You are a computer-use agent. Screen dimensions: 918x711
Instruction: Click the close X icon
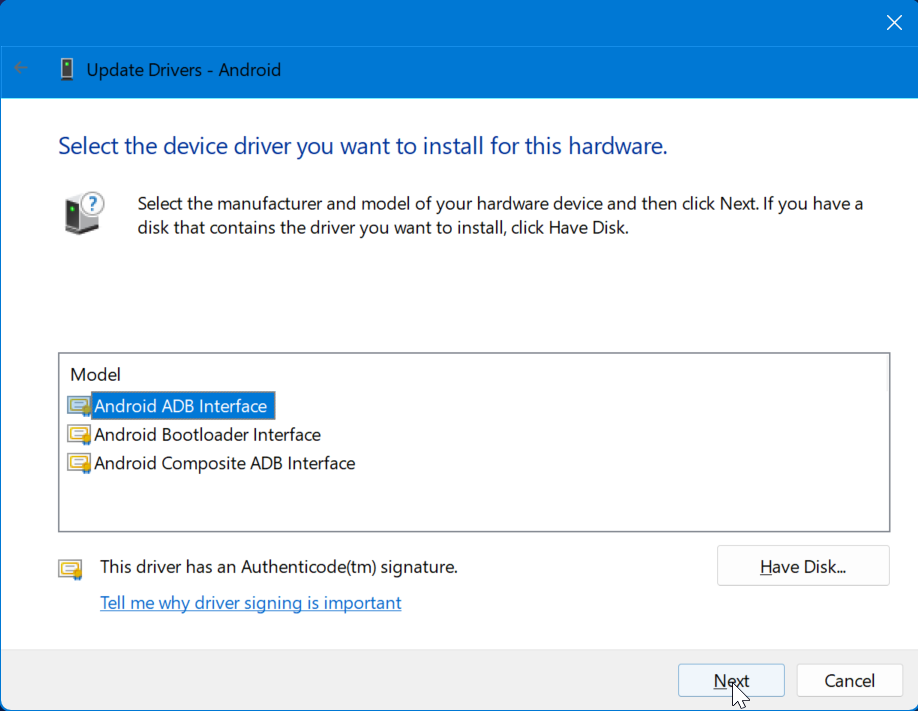click(x=893, y=21)
